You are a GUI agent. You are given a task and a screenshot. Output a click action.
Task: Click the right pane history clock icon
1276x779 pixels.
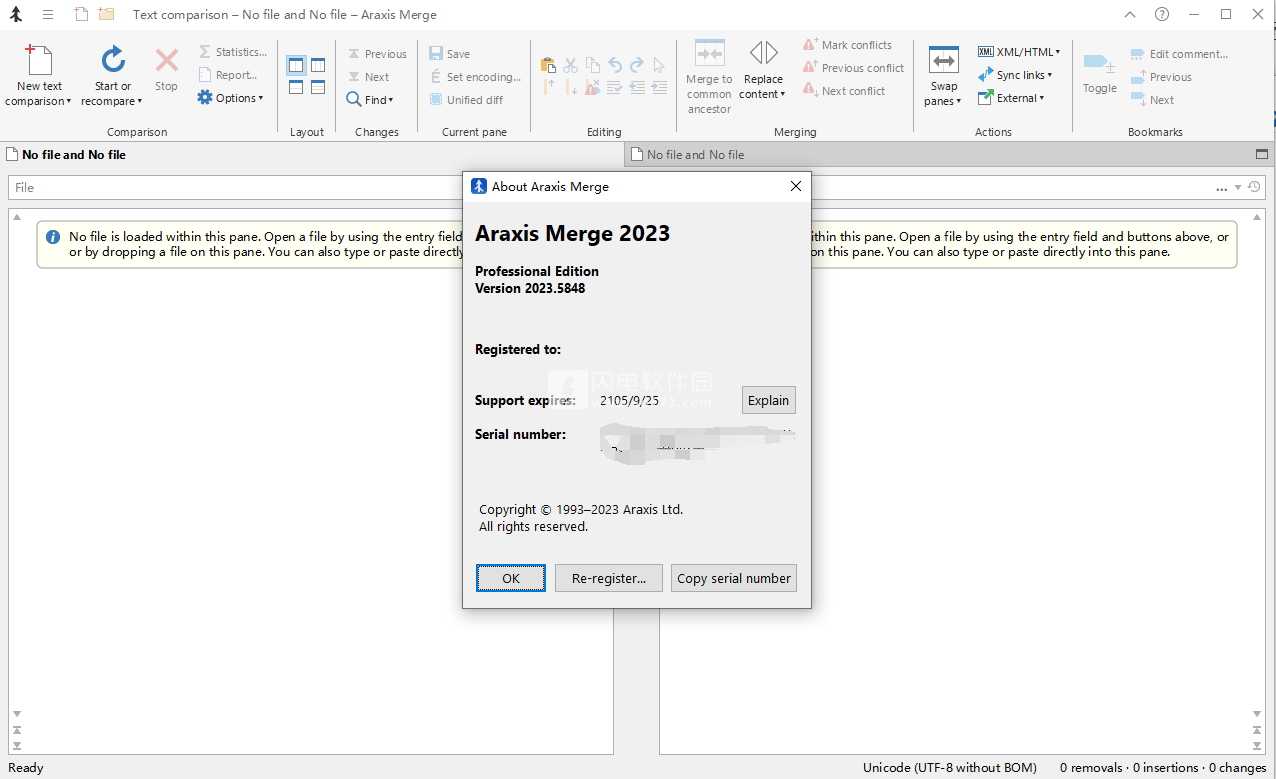(1254, 187)
